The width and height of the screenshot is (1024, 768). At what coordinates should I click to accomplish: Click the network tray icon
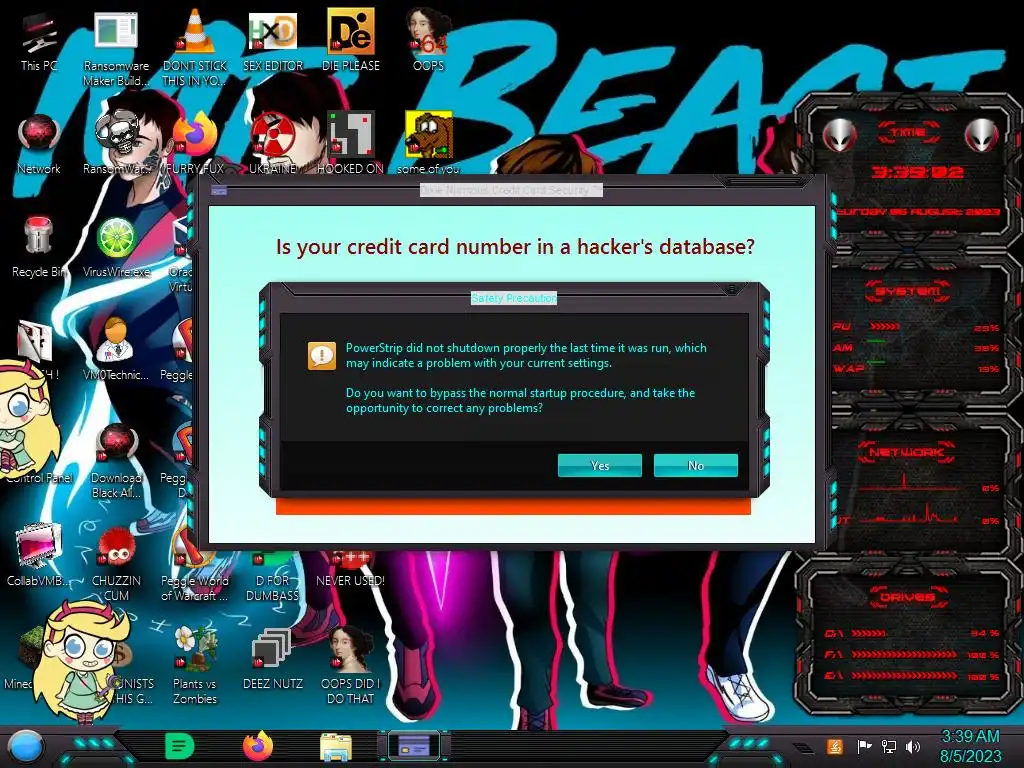click(888, 746)
